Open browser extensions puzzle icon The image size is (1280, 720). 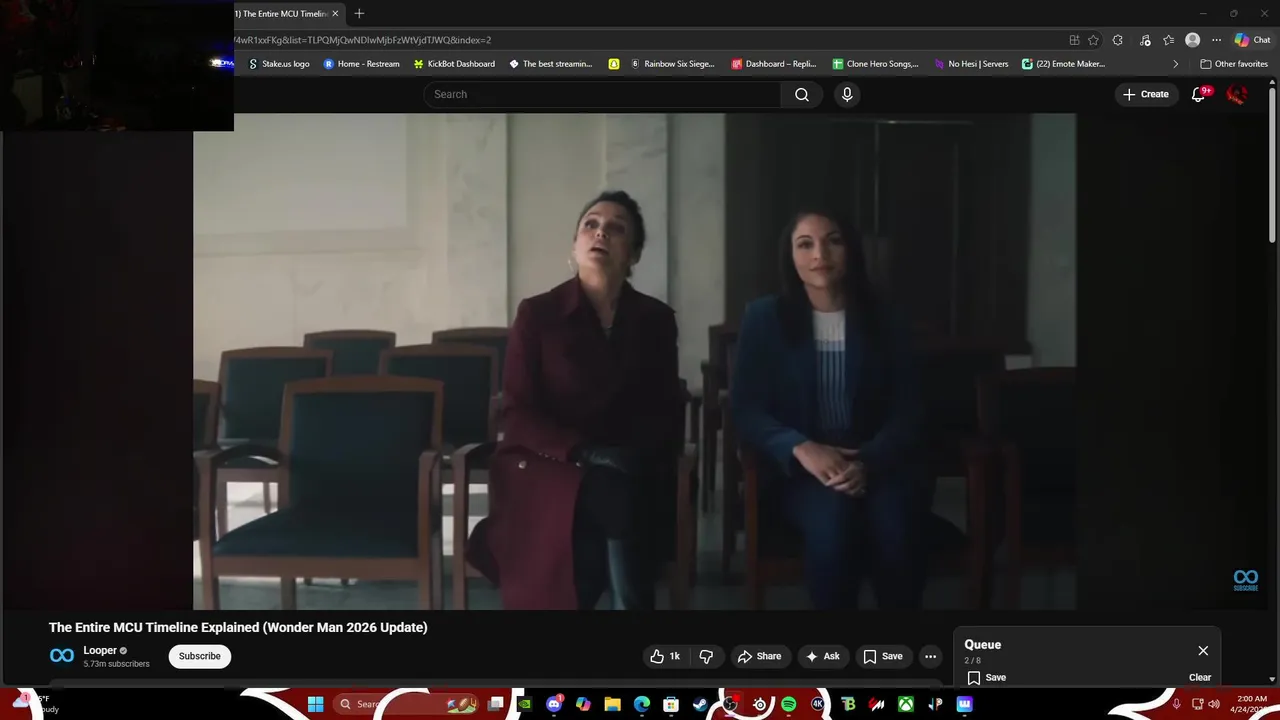coord(1118,40)
